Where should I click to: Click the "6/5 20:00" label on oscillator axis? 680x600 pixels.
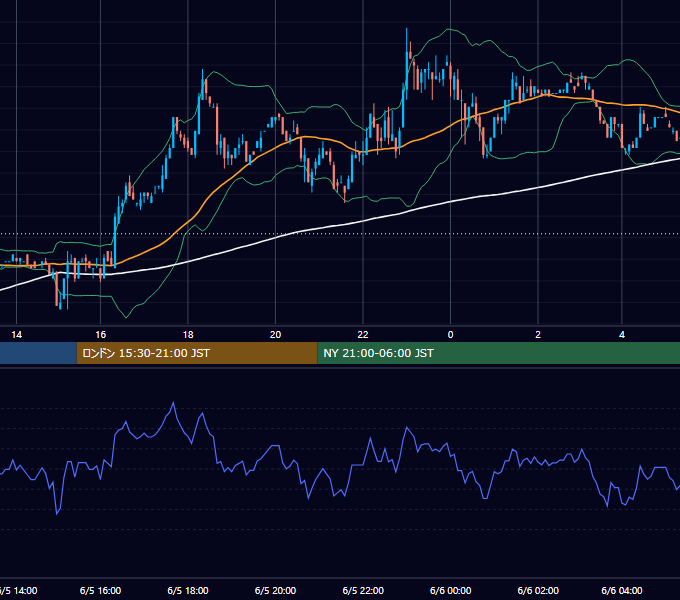pyautogui.click(x=275, y=590)
